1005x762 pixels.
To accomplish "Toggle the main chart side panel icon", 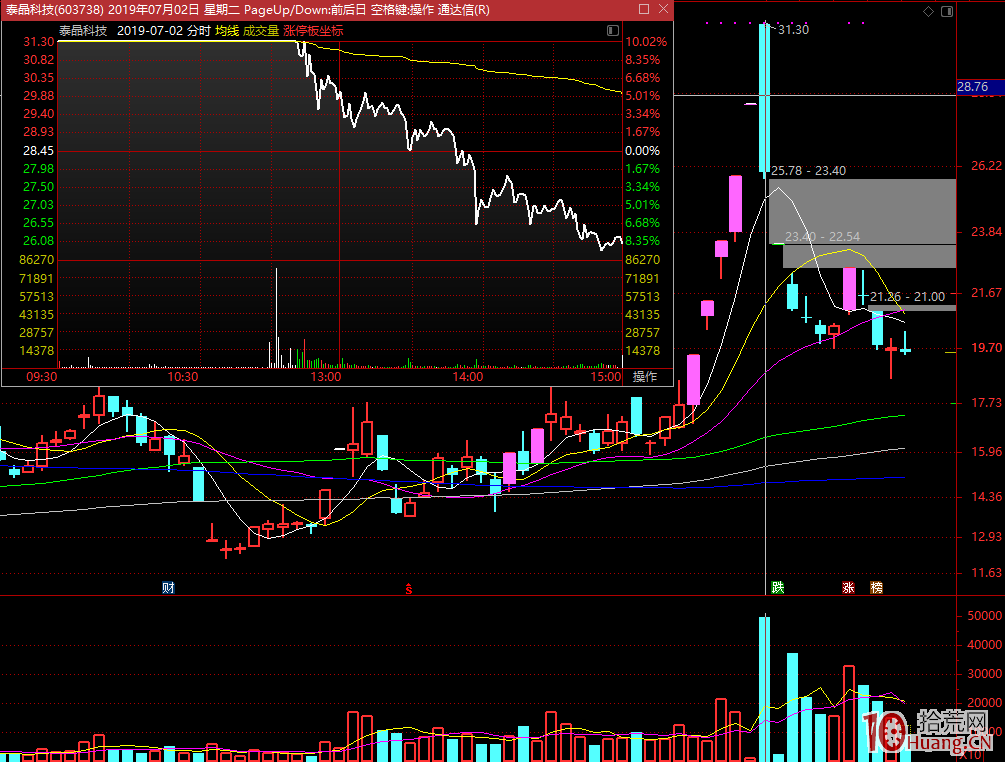I will click(945, 11).
